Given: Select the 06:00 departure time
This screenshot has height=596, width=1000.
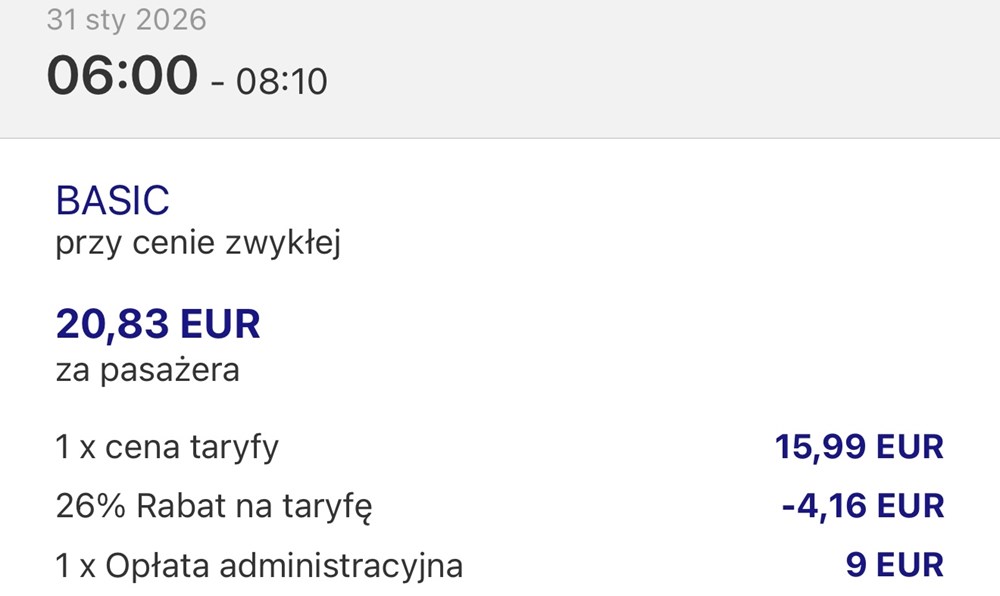Looking at the screenshot, I should tap(121, 76).
